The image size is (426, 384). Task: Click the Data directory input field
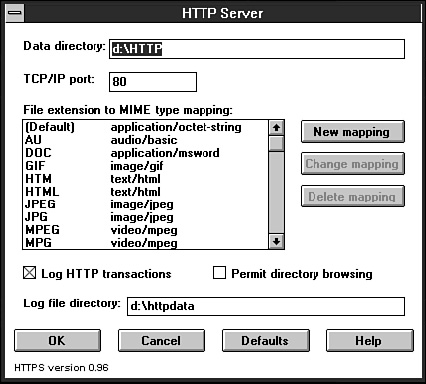257,49
